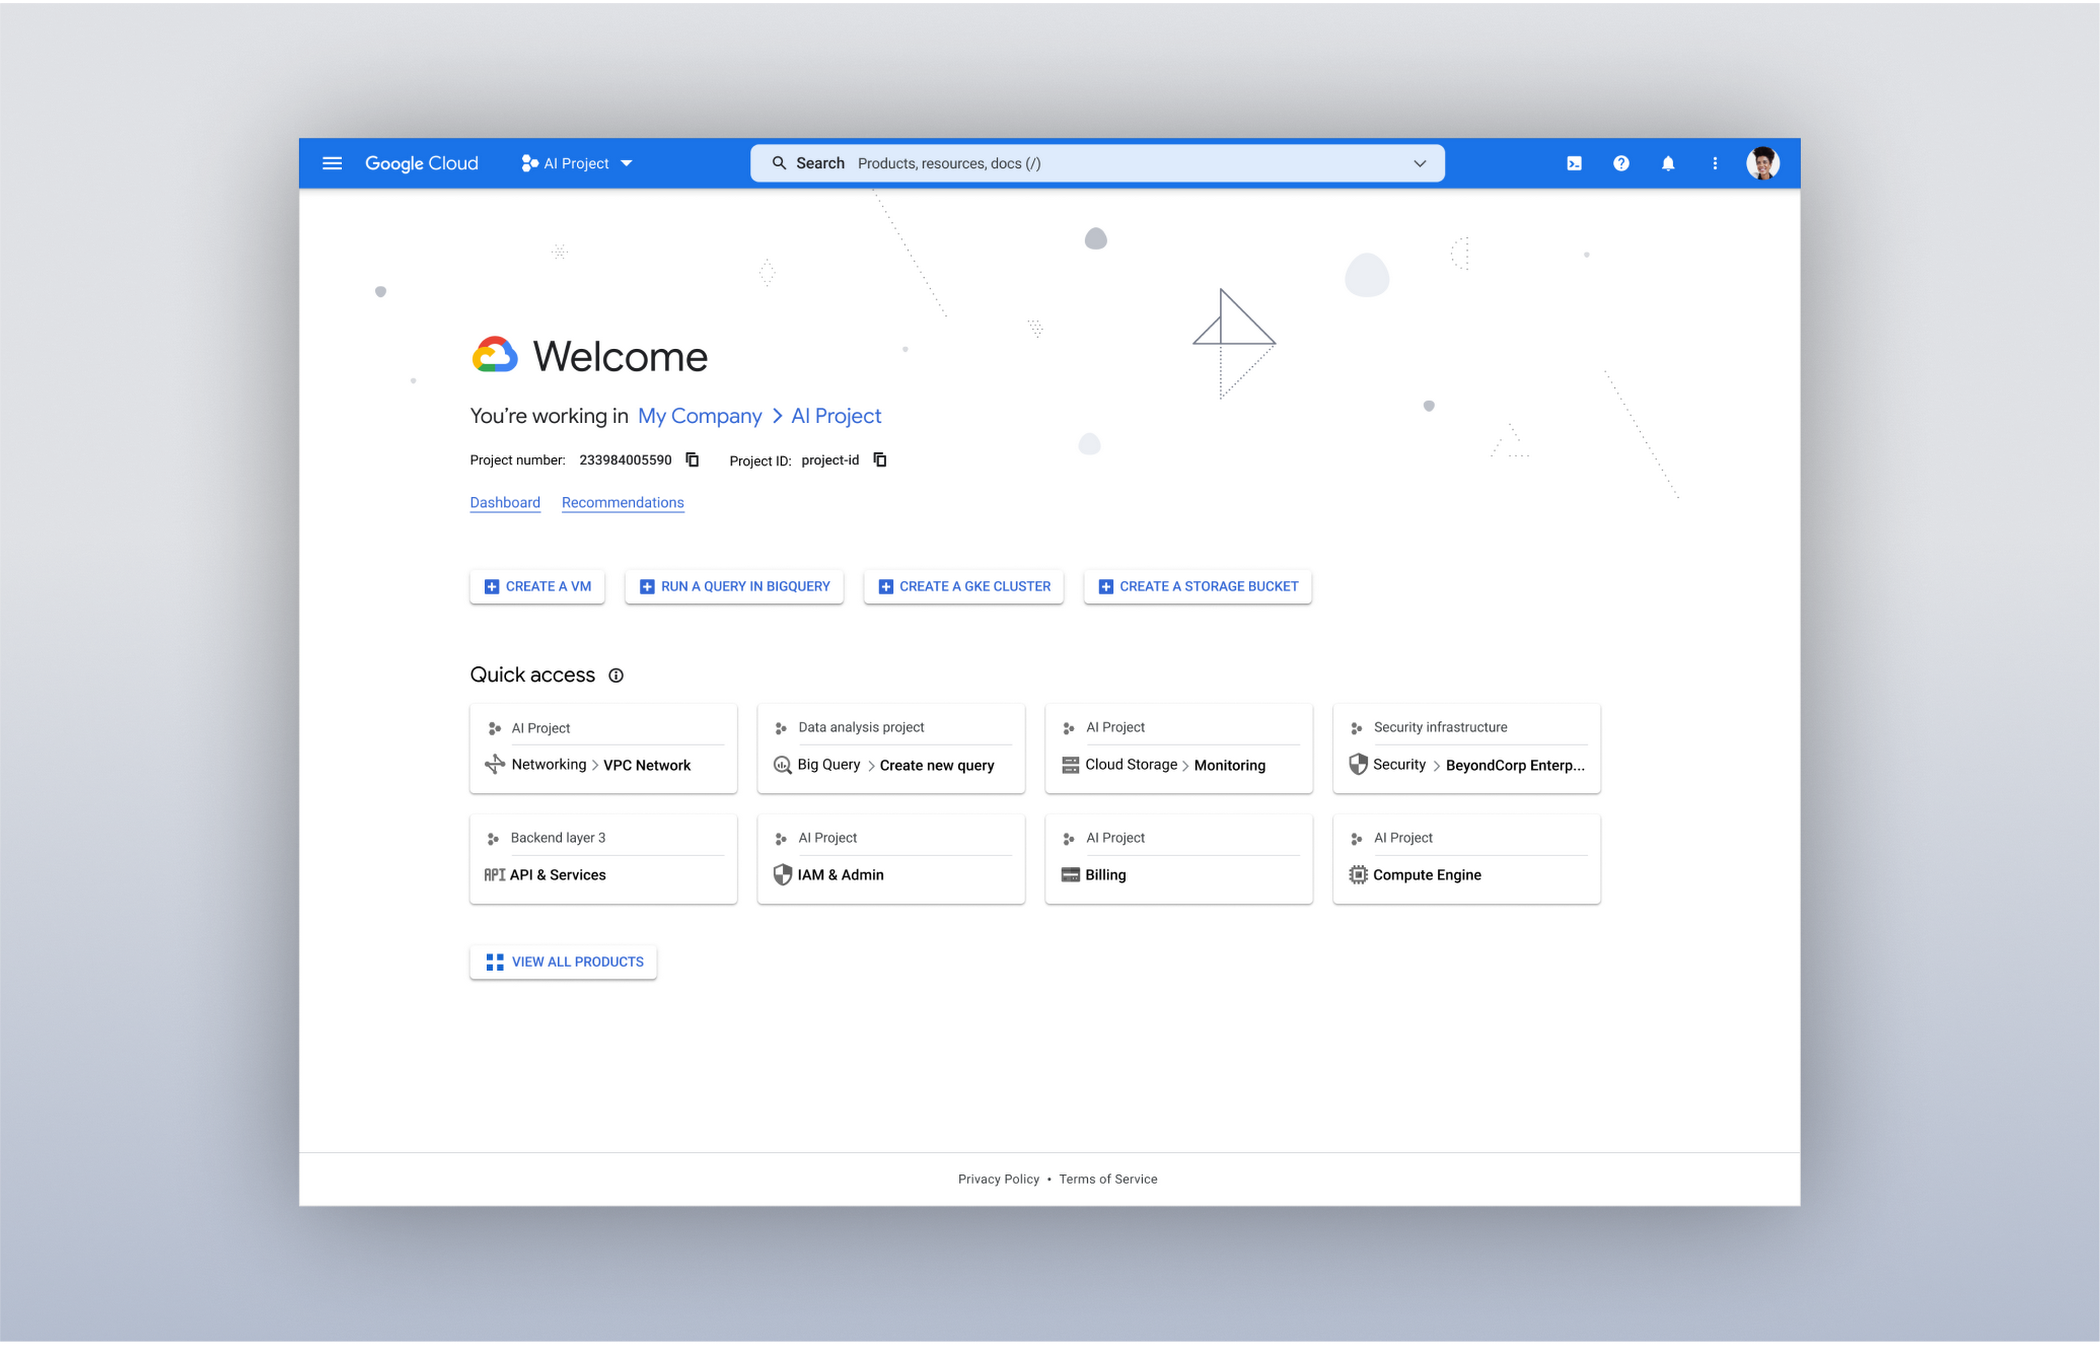The height and width of the screenshot is (1353, 2100).
Task: Open the AI Project breadcrumb link
Action: pyautogui.click(x=836, y=416)
